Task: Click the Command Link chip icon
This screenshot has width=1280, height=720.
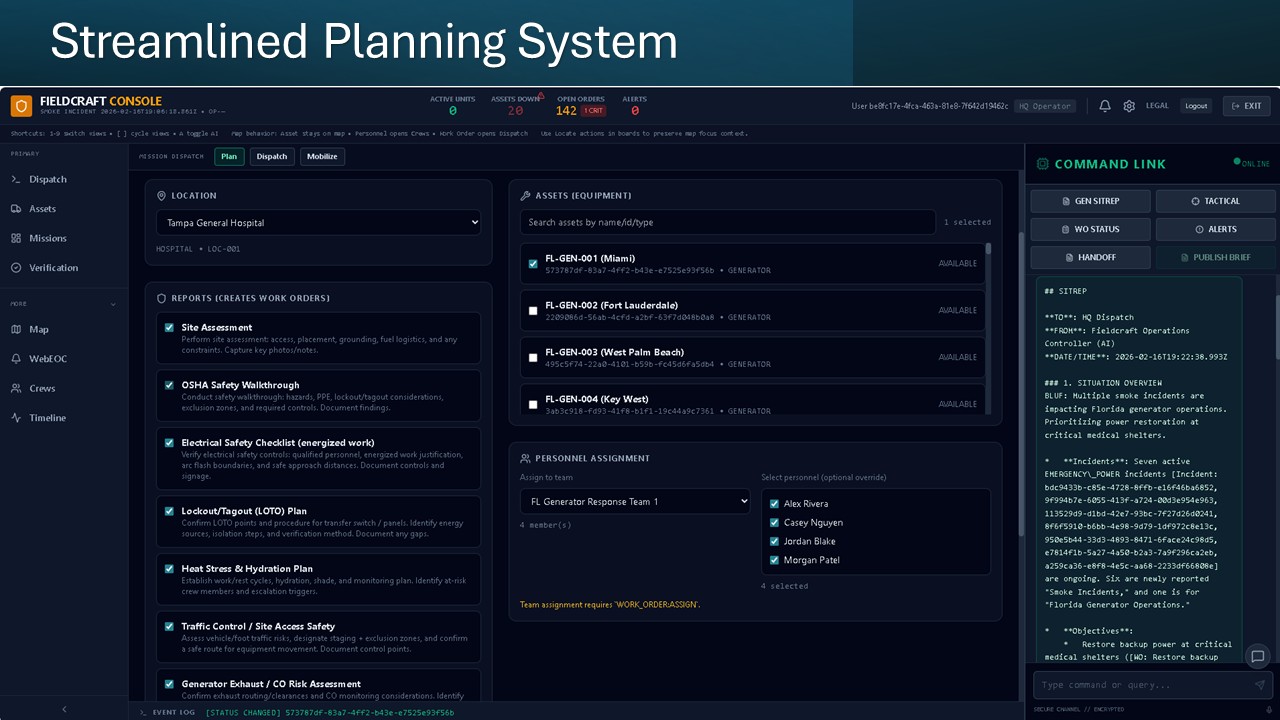Action: pyautogui.click(x=1043, y=164)
